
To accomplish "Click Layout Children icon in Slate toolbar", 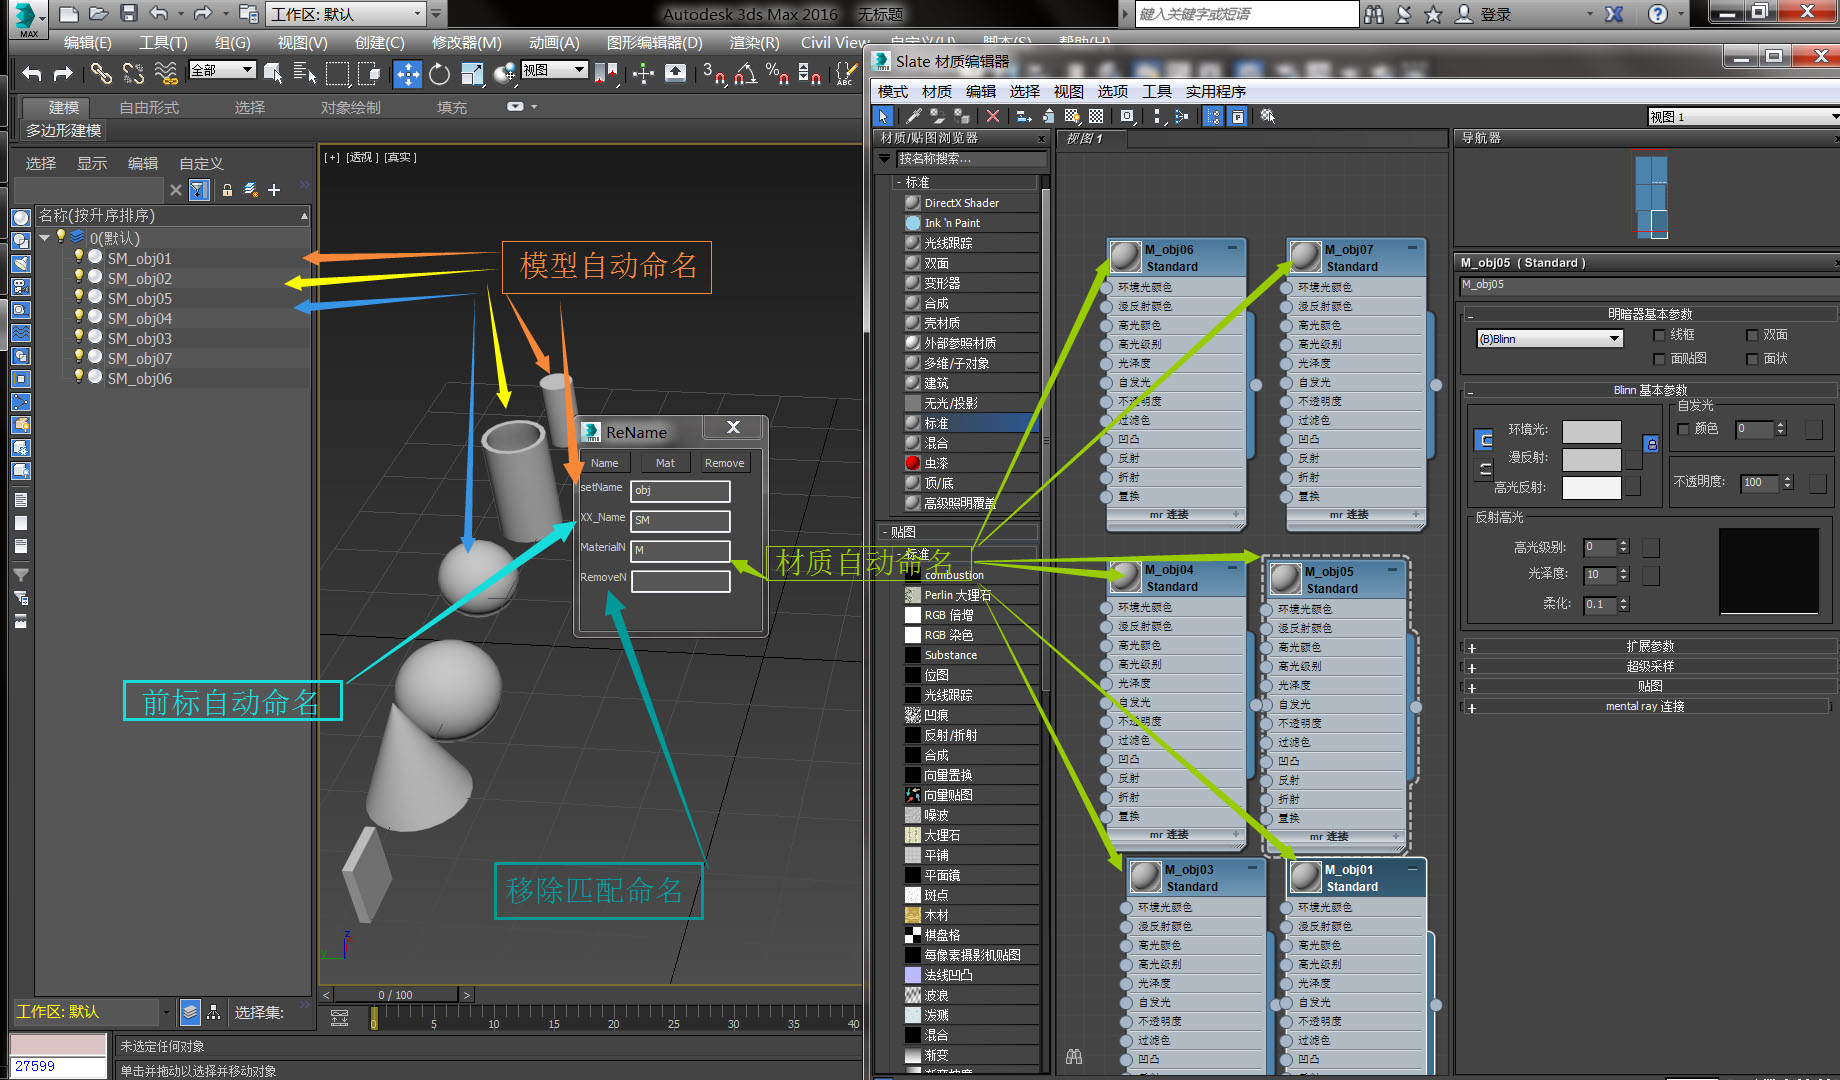I will (x=1182, y=116).
